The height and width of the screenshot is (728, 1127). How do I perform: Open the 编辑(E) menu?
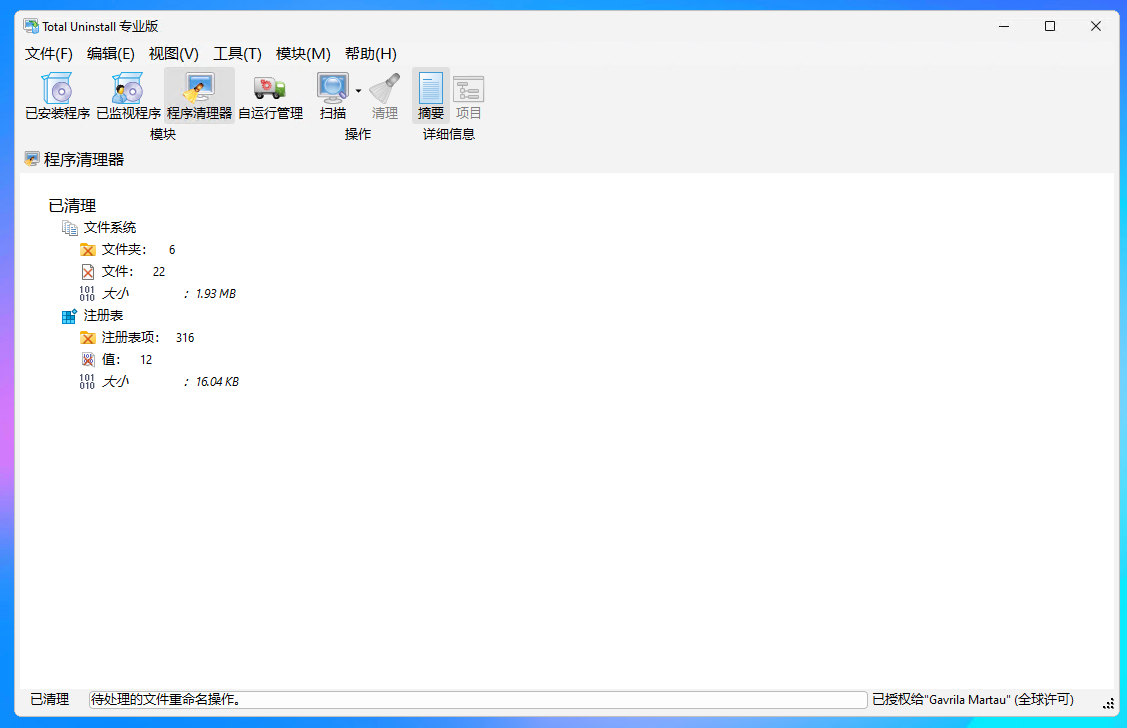[111, 54]
